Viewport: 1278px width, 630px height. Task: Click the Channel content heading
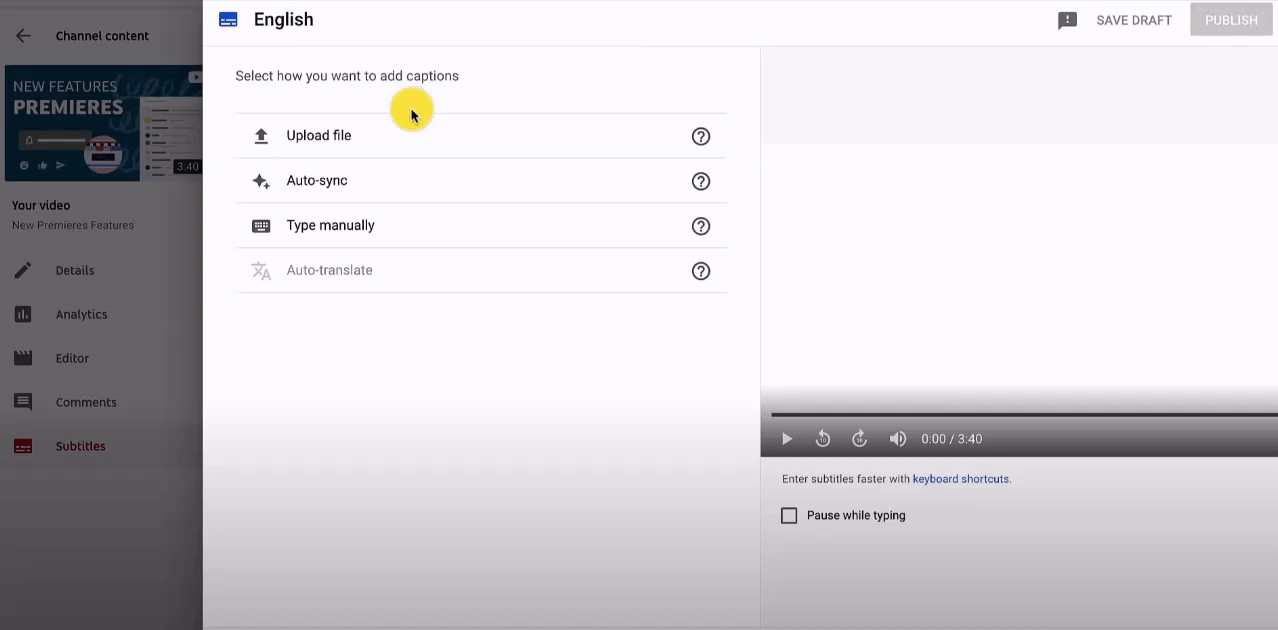(102, 36)
